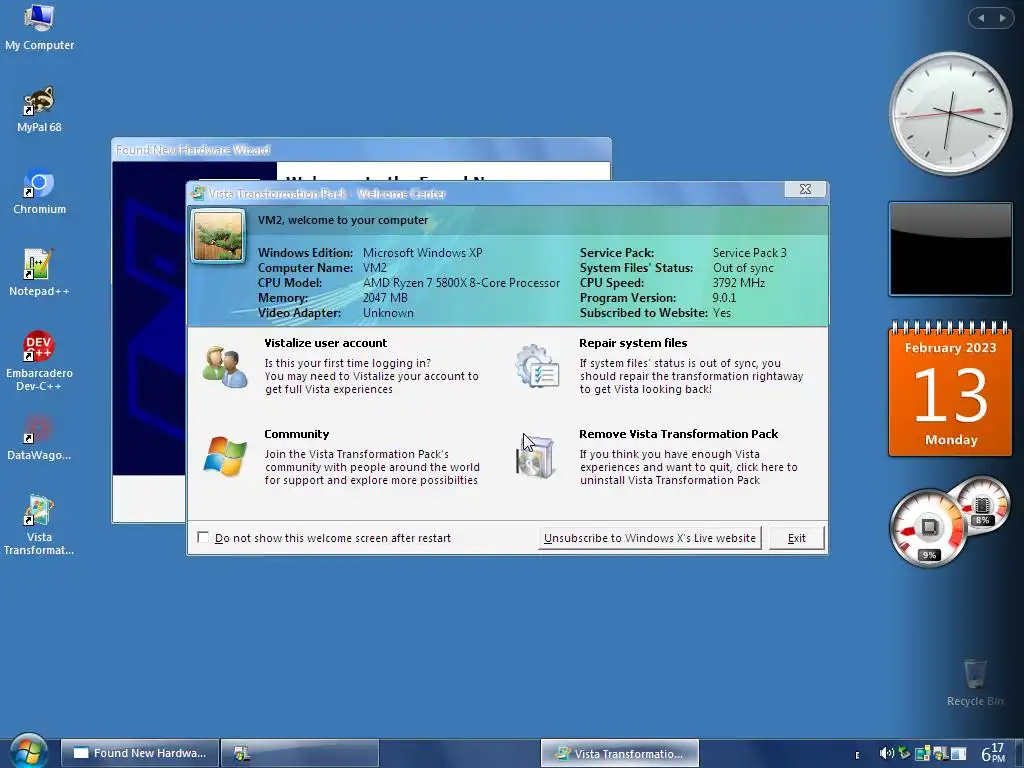This screenshot has width=1024, height=768.
Task: Click the user account picture thumbnail
Action: click(218, 236)
